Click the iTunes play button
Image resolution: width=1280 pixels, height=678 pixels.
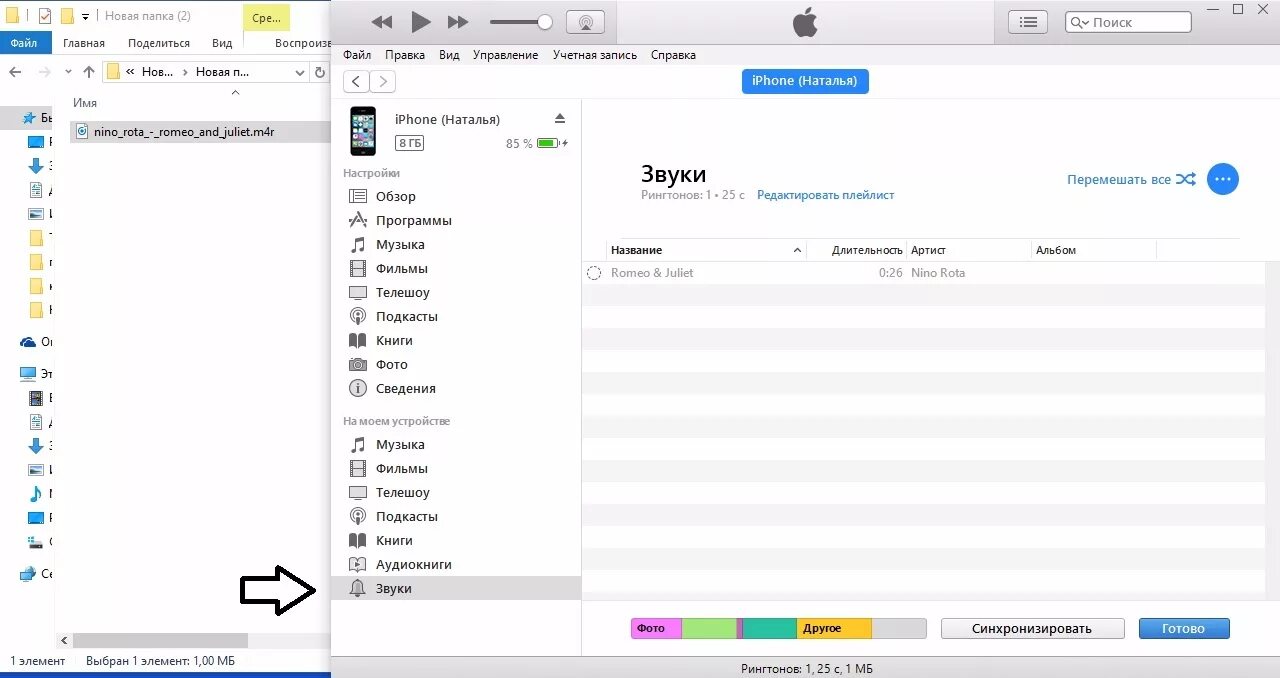(421, 22)
